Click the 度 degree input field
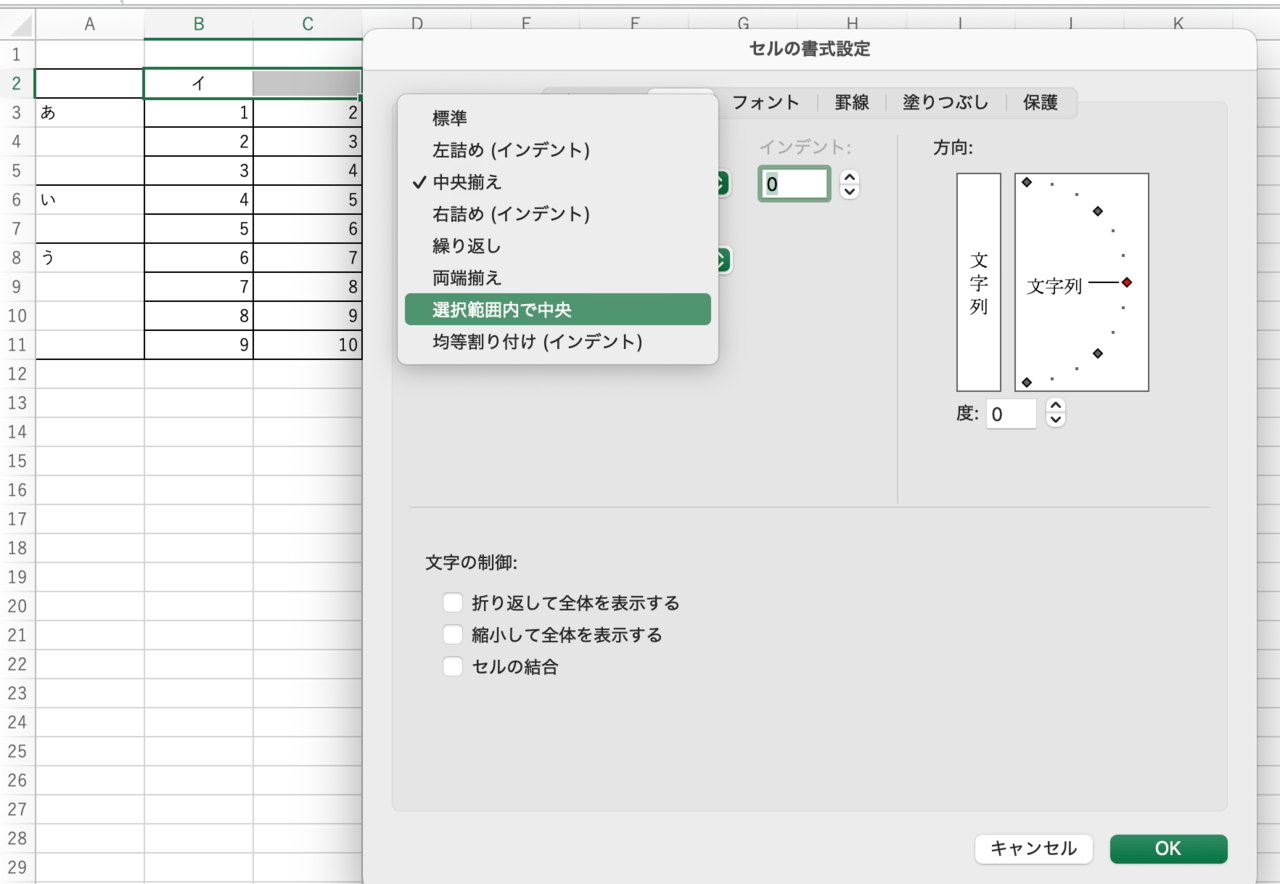Image resolution: width=1280 pixels, height=884 pixels. coord(1010,414)
